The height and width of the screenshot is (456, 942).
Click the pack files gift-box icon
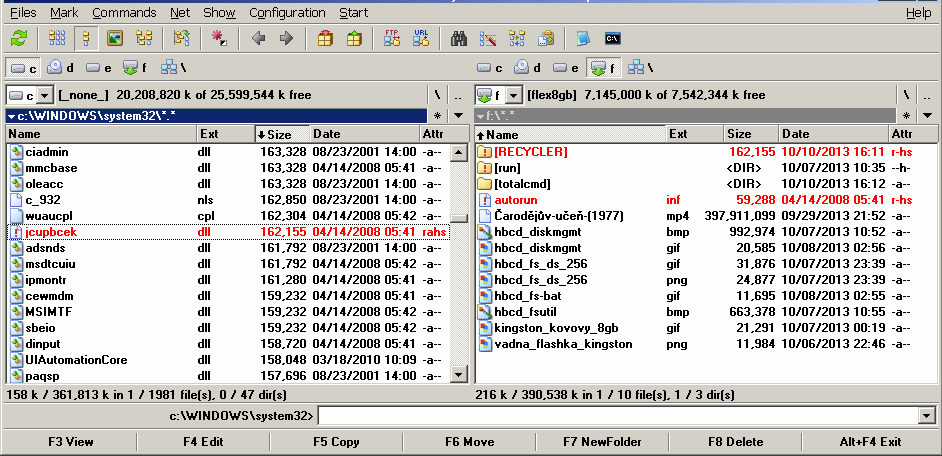(x=325, y=39)
